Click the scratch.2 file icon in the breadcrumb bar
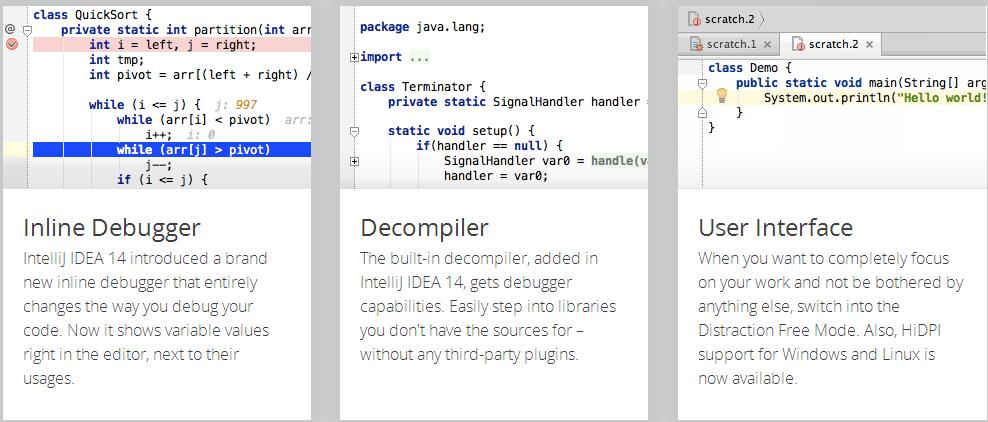Image resolution: width=988 pixels, height=422 pixels. pos(696,19)
